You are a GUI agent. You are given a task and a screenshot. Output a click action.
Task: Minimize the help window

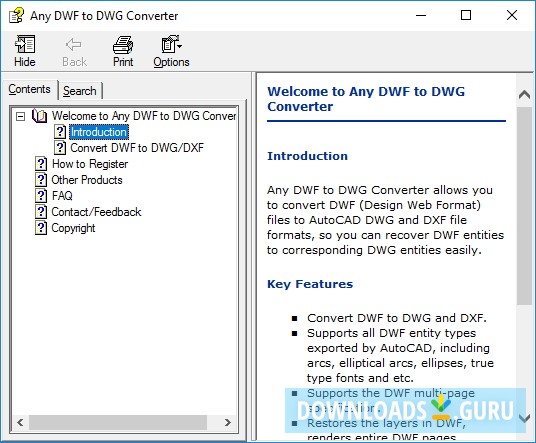[421, 15]
